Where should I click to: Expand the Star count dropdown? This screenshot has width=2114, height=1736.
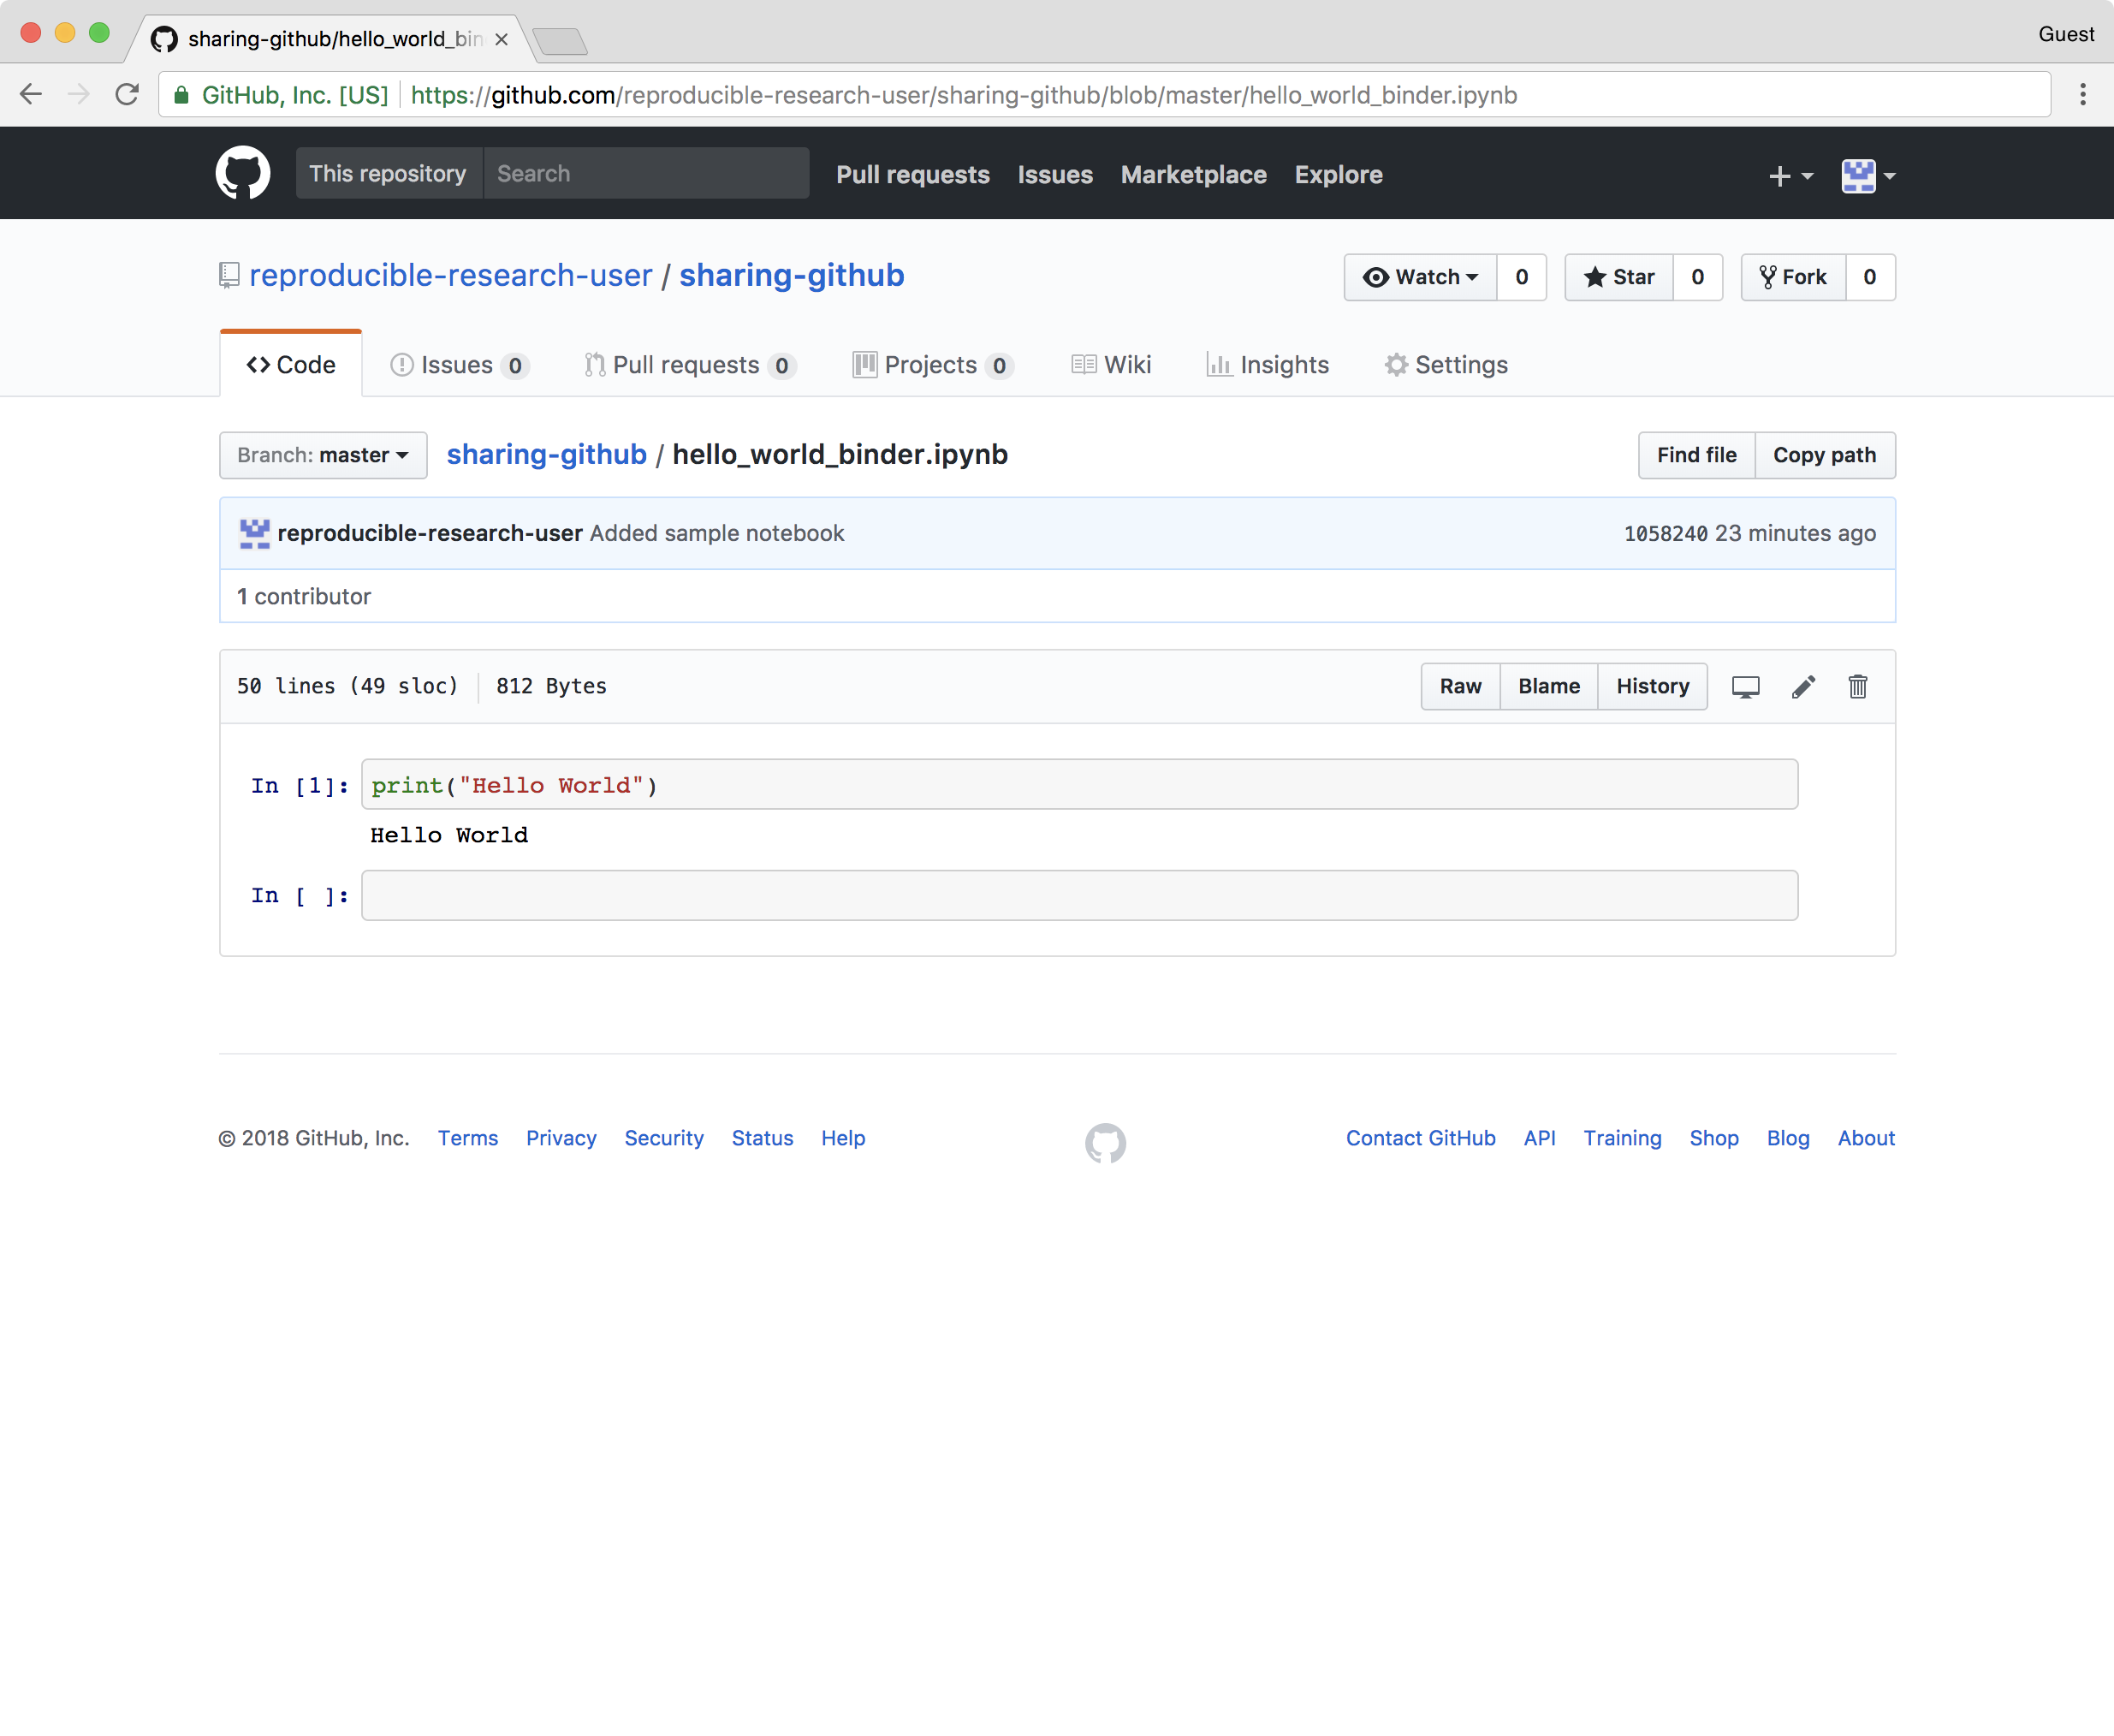(1696, 277)
